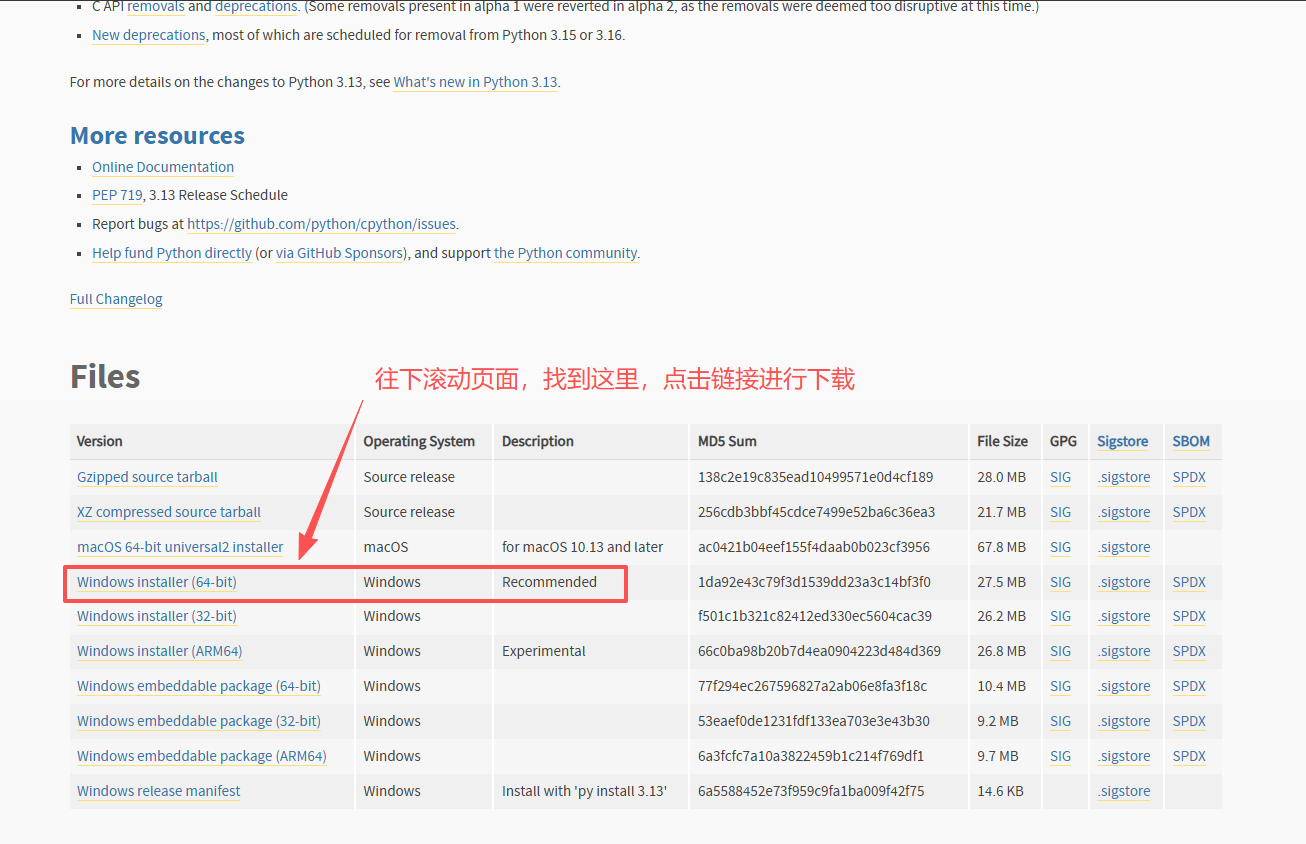Open the Sigstore column header link
The image size is (1306, 844).
coord(1122,441)
